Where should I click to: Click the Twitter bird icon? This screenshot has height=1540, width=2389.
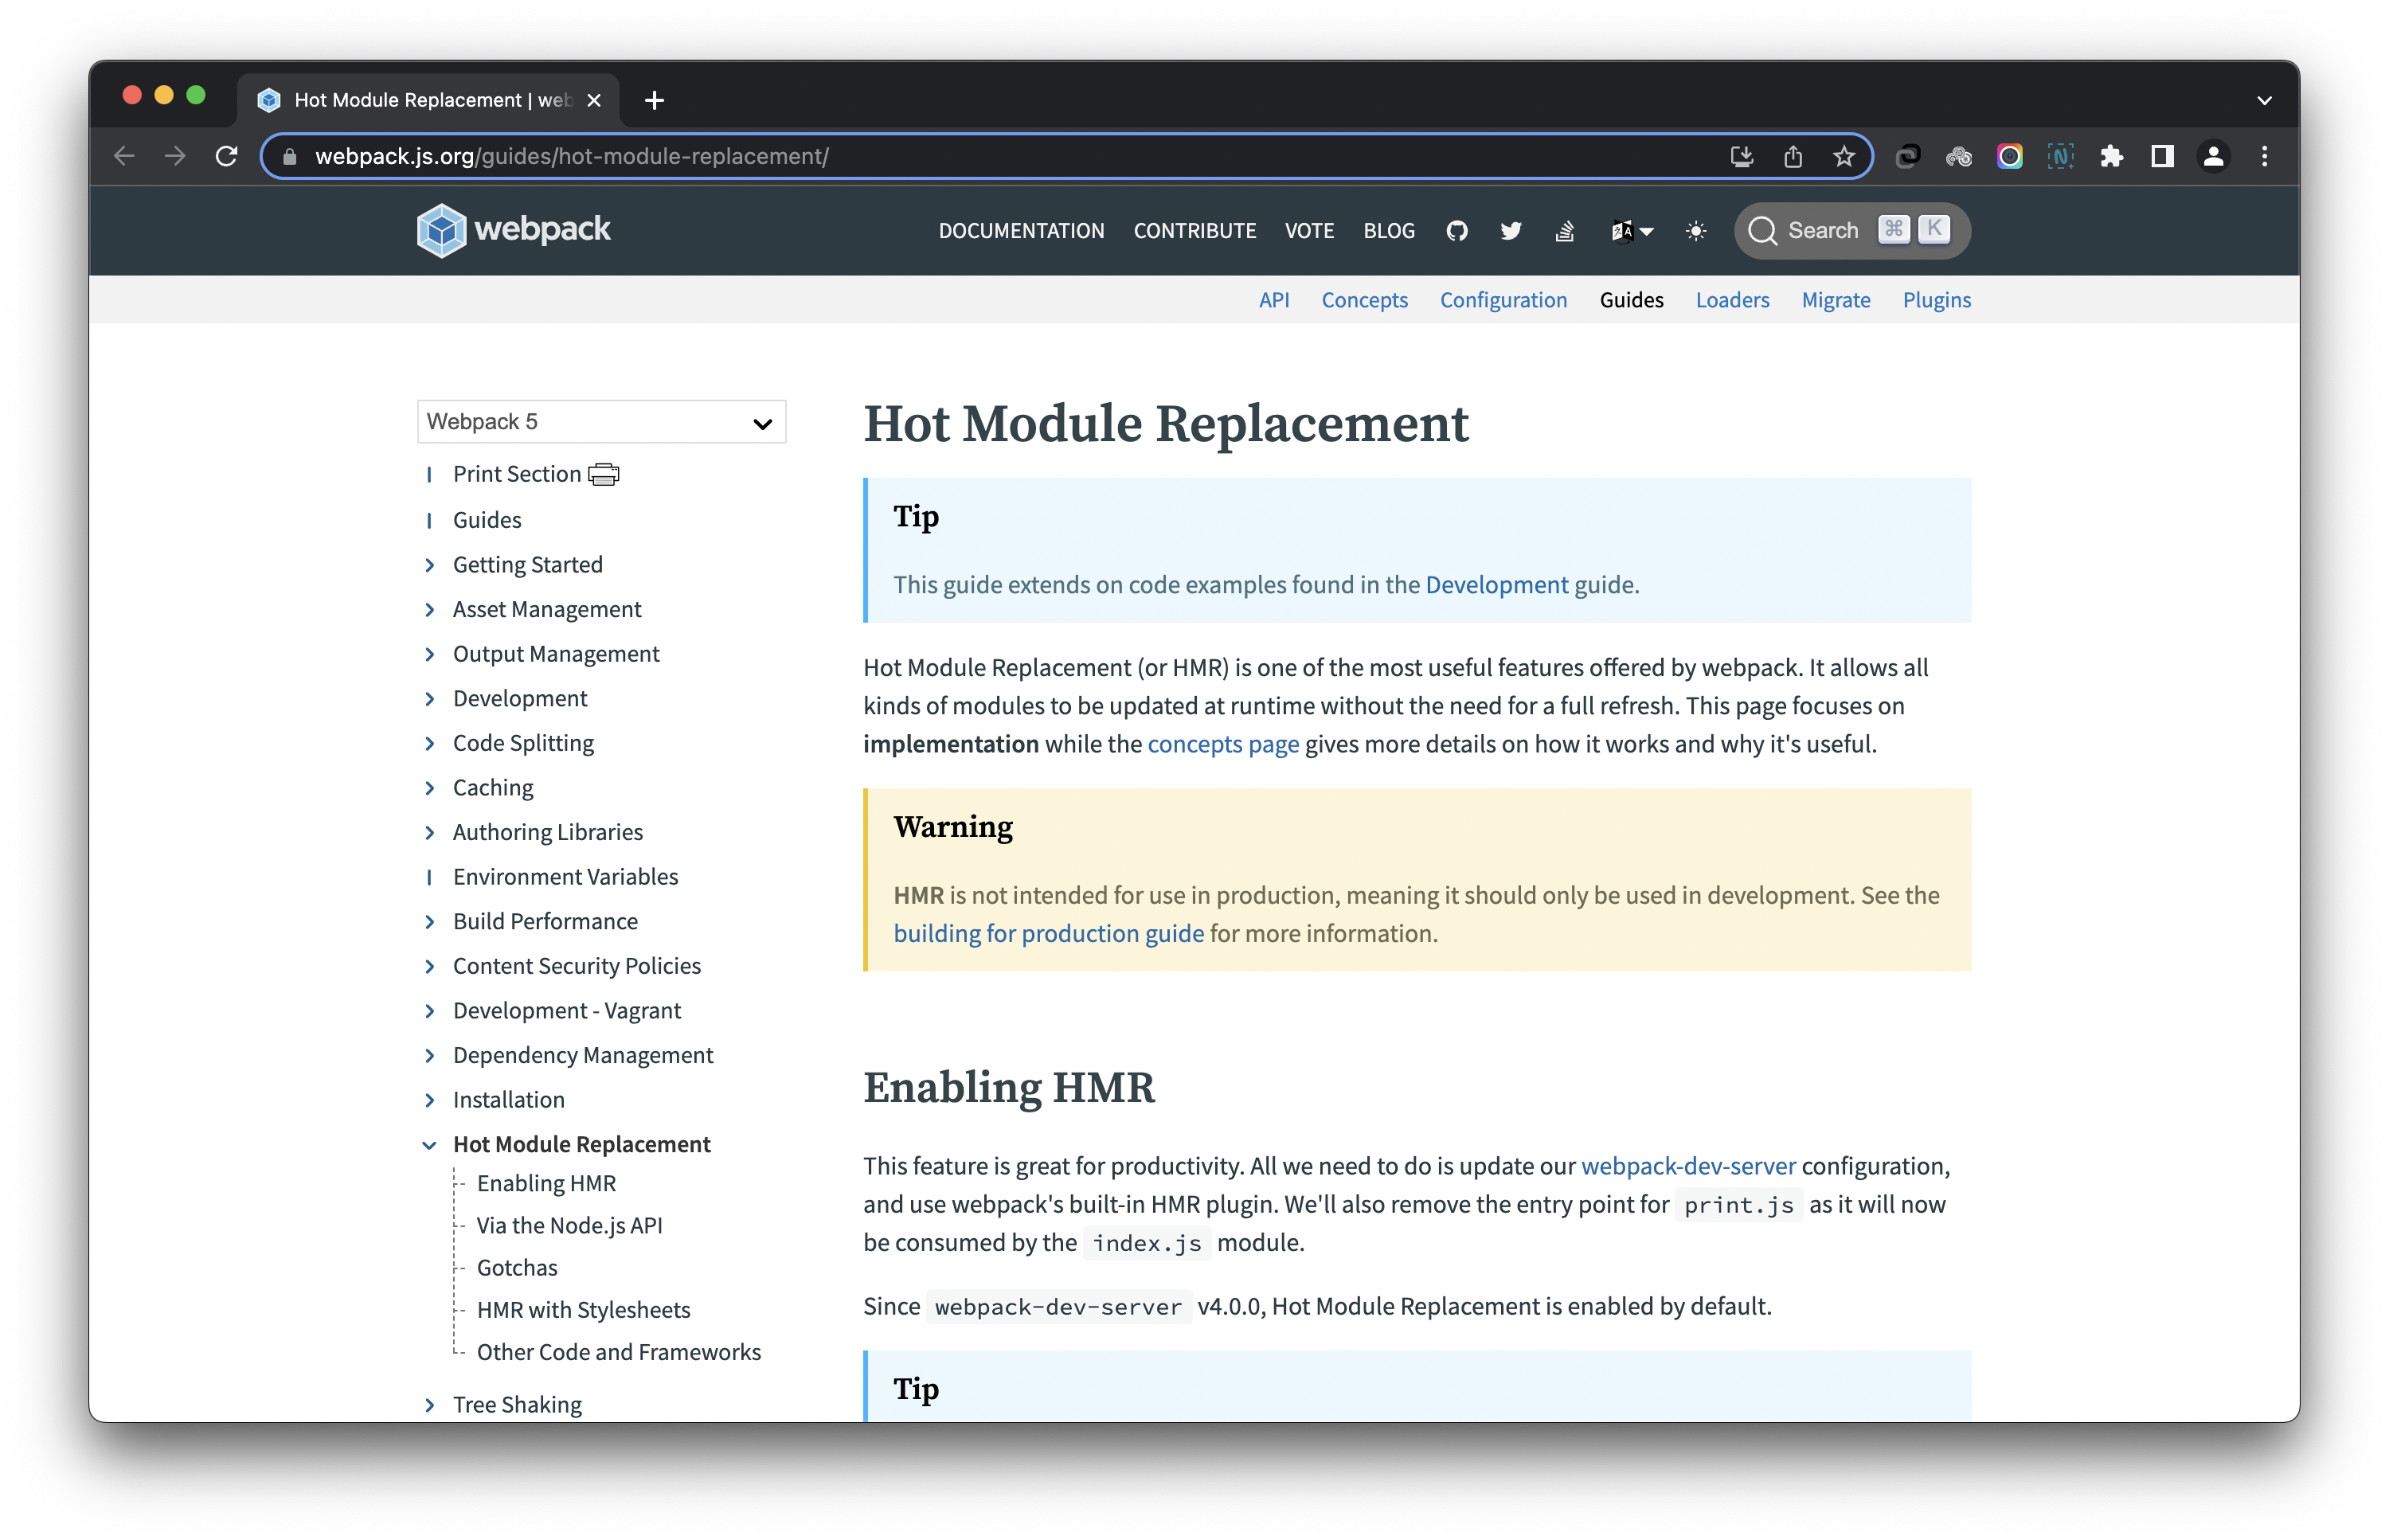(1511, 231)
